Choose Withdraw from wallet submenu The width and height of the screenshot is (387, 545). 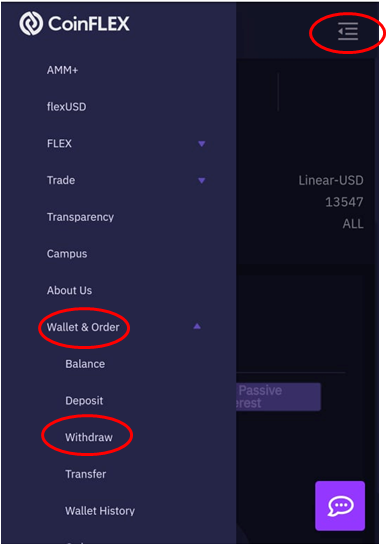pos(89,437)
